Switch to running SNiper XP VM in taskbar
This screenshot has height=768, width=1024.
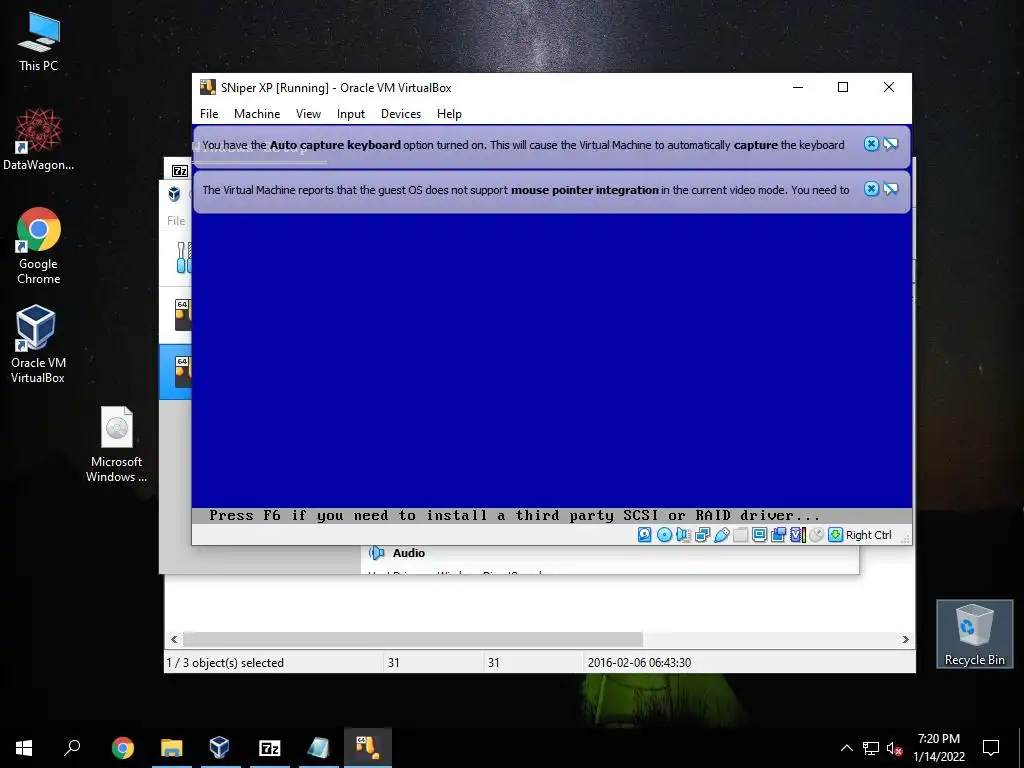(368, 748)
